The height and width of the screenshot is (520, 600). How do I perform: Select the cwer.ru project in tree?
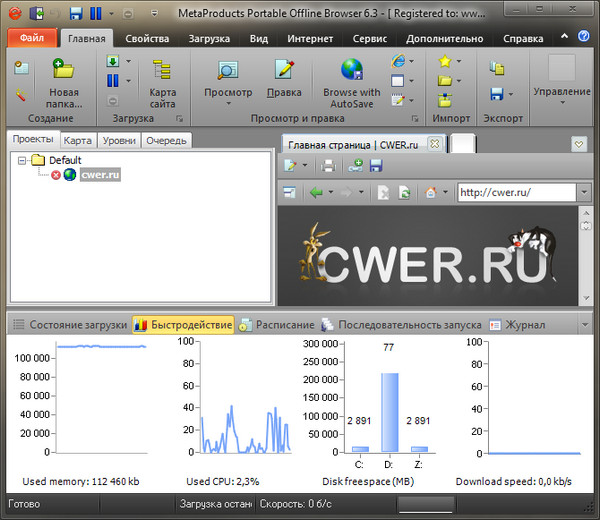point(100,175)
